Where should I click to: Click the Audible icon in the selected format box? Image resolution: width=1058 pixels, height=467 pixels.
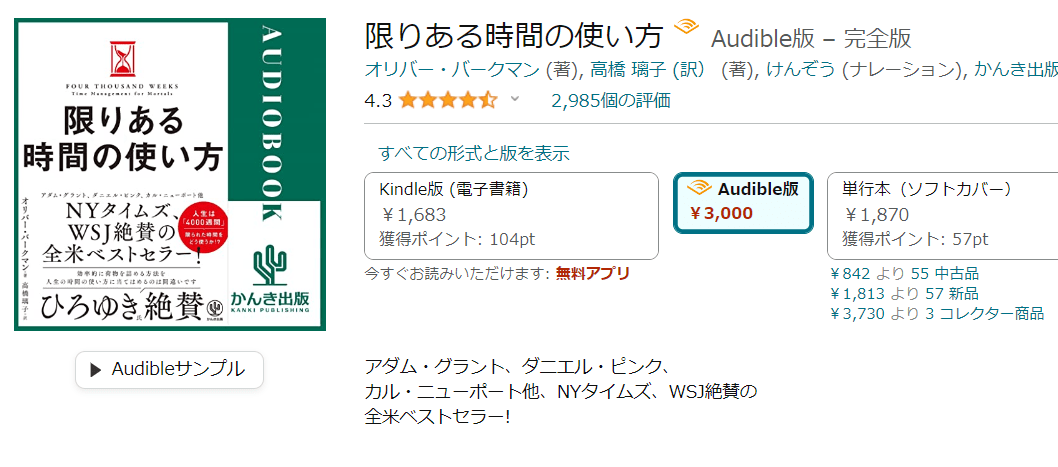(697, 189)
